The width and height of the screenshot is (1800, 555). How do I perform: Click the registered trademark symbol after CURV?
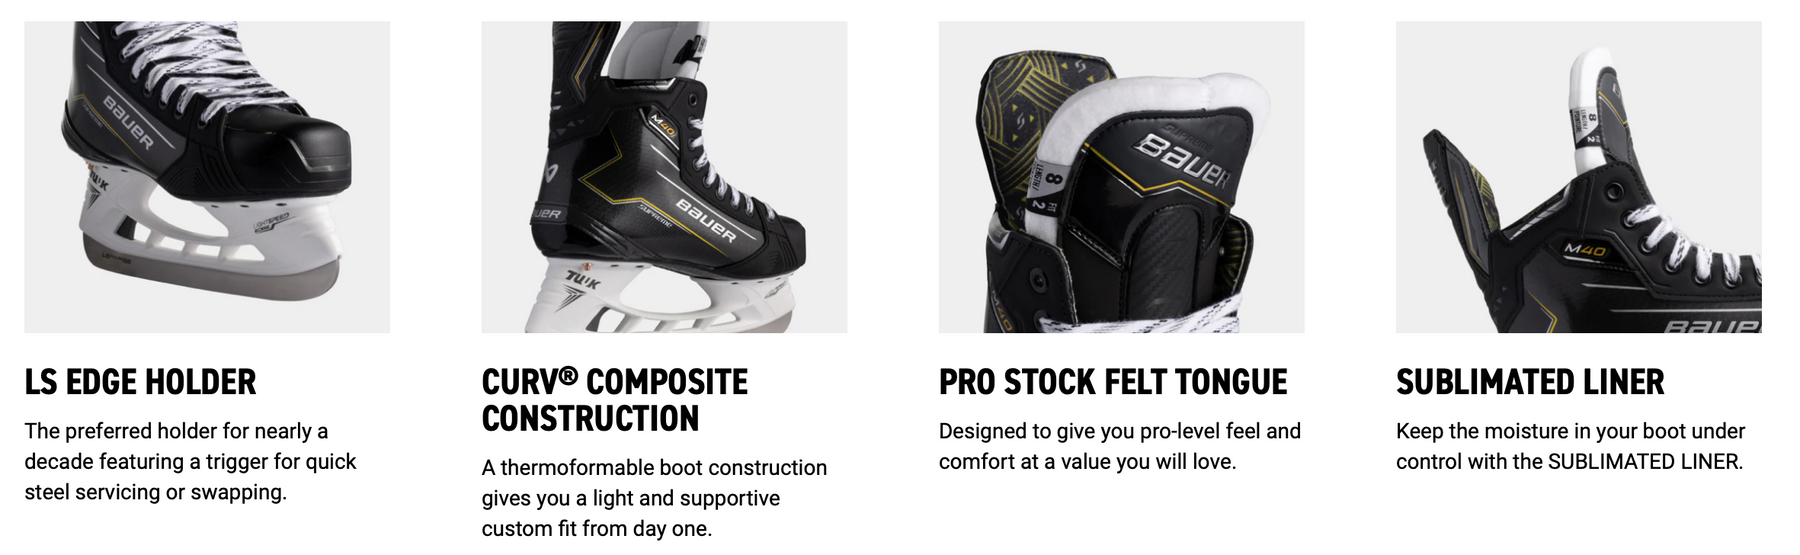pyautogui.click(x=568, y=375)
